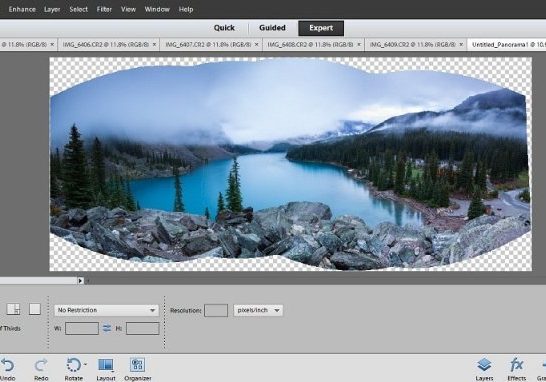Swap width and height values
The height and width of the screenshot is (382, 546).
pyautogui.click(x=107, y=328)
